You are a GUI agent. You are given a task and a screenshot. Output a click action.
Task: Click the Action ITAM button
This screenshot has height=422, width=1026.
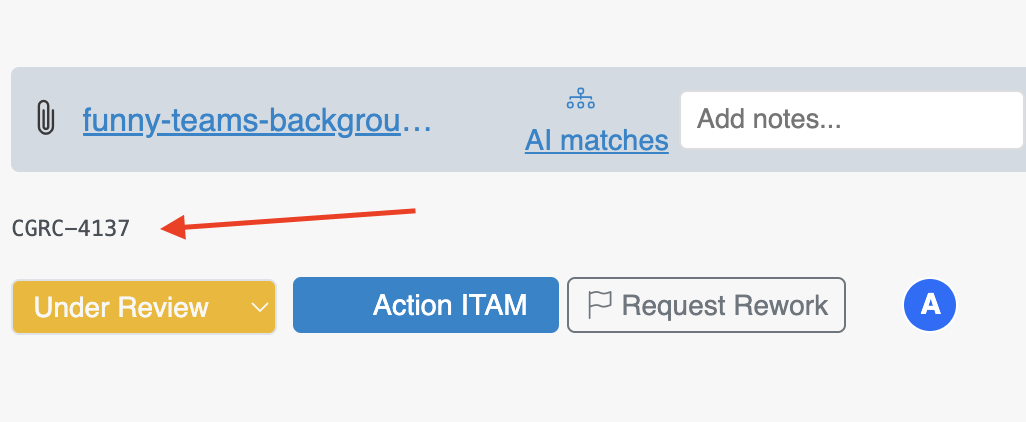coord(425,305)
